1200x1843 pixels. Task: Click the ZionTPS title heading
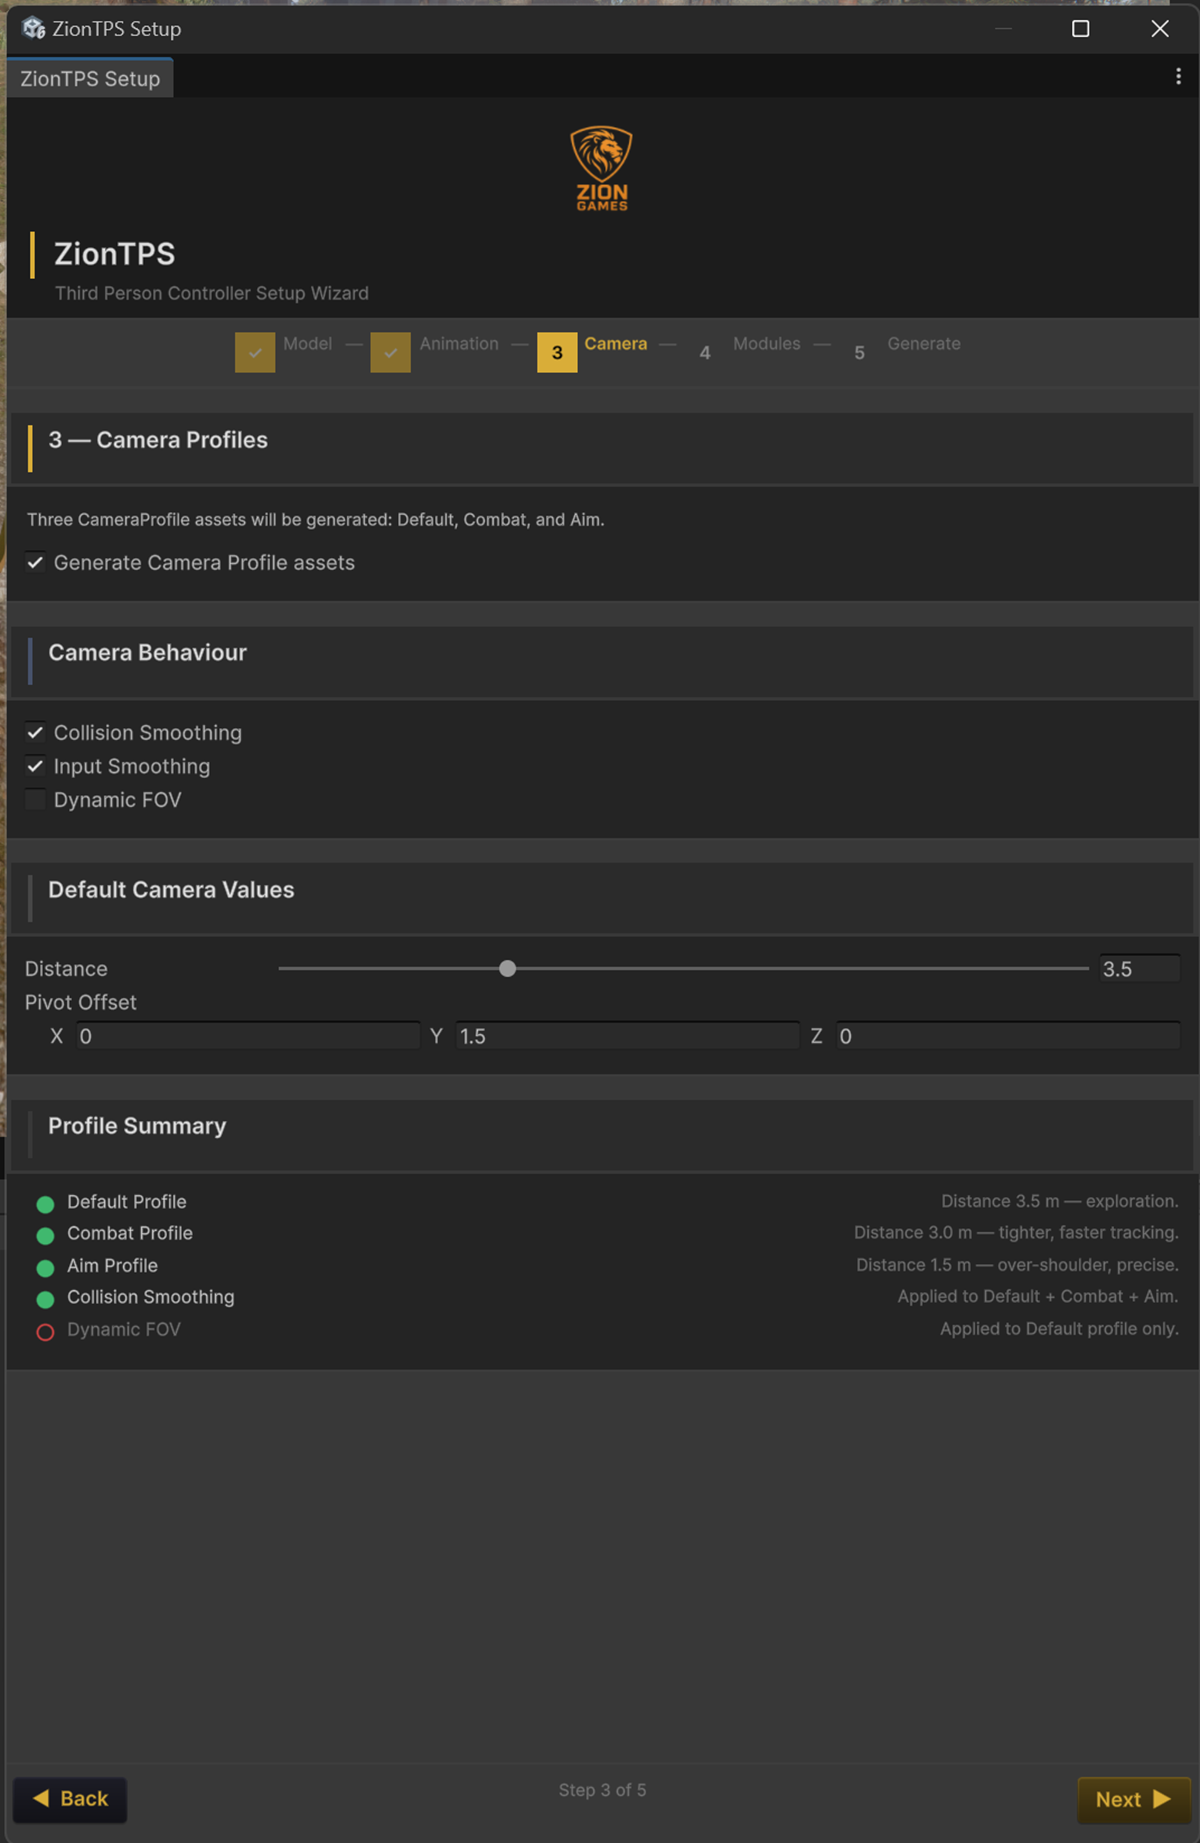114,254
